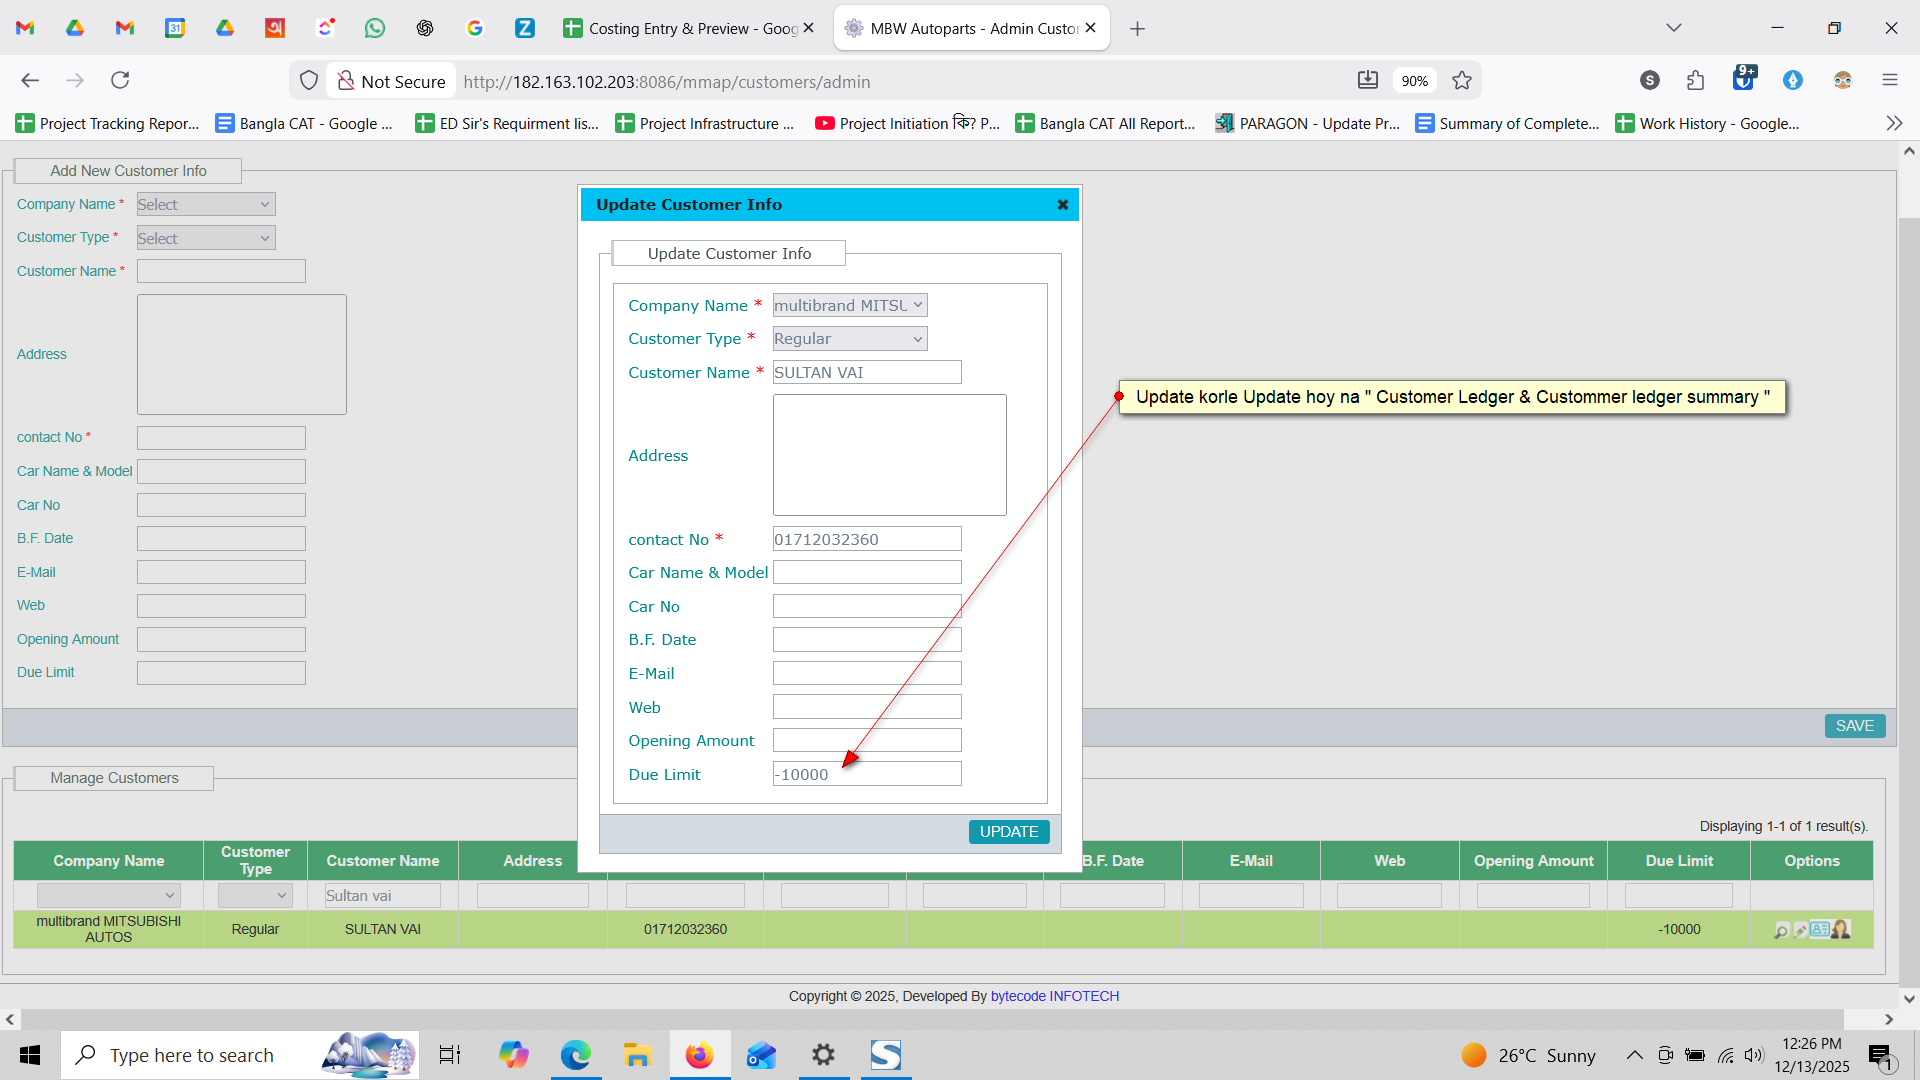Screen dimensions: 1920x1080
Task: Reload the current browser page
Action: [x=120, y=81]
